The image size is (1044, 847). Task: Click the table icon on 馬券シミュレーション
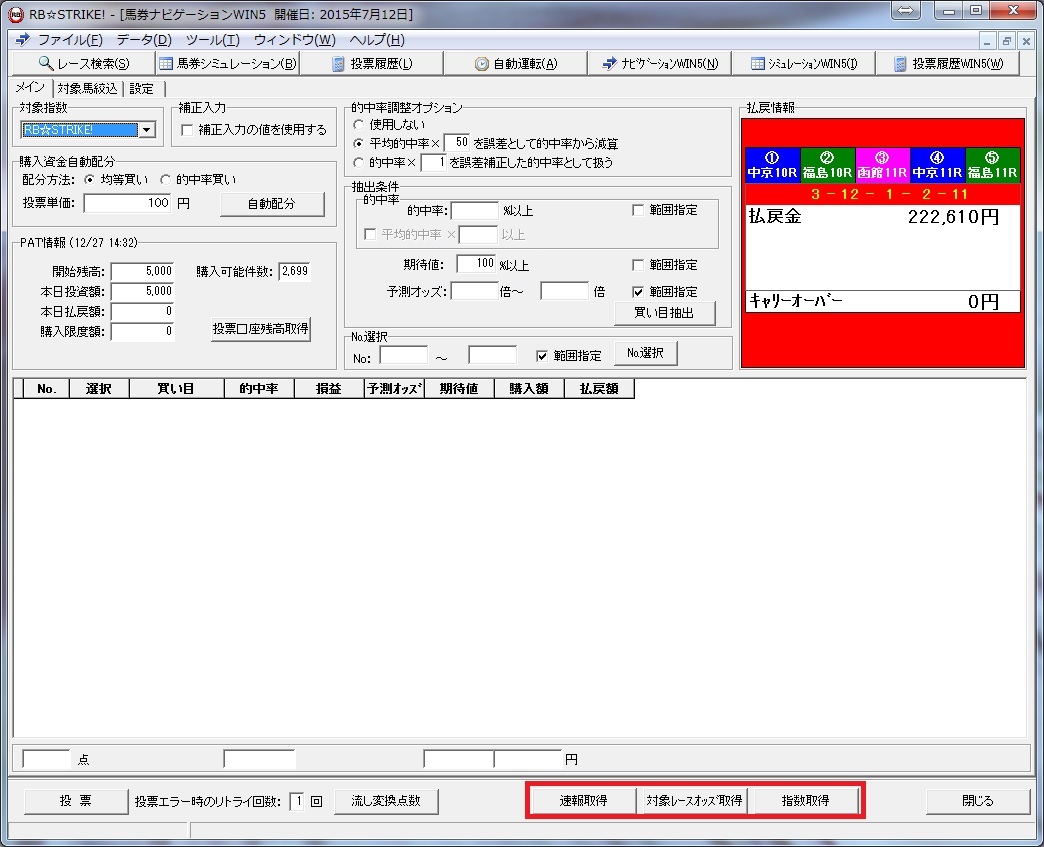tap(166, 64)
